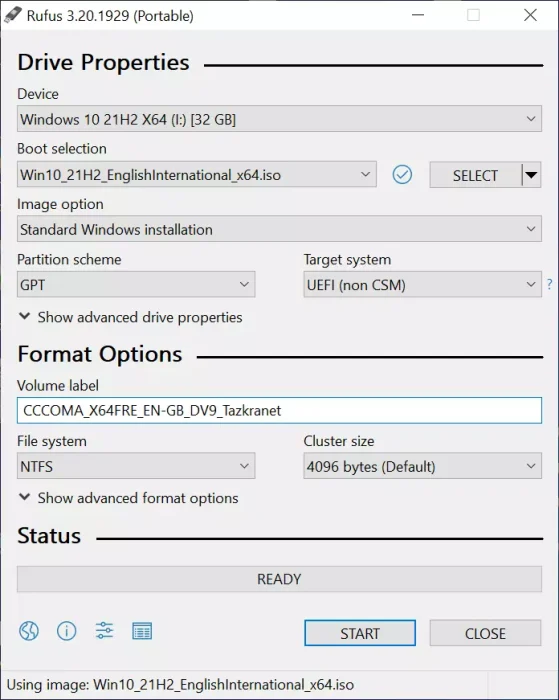
Task: Open the Device dropdown
Action: pos(280,119)
